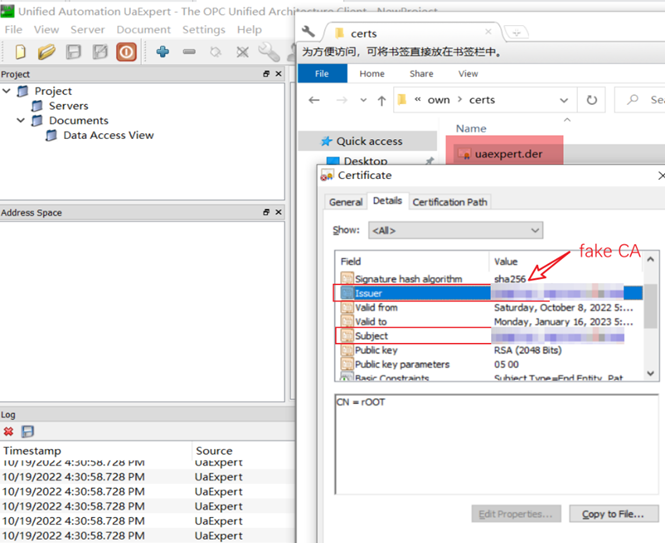Open the Home ribbon tab in explorer
The height and width of the screenshot is (543, 665).
[372, 73]
